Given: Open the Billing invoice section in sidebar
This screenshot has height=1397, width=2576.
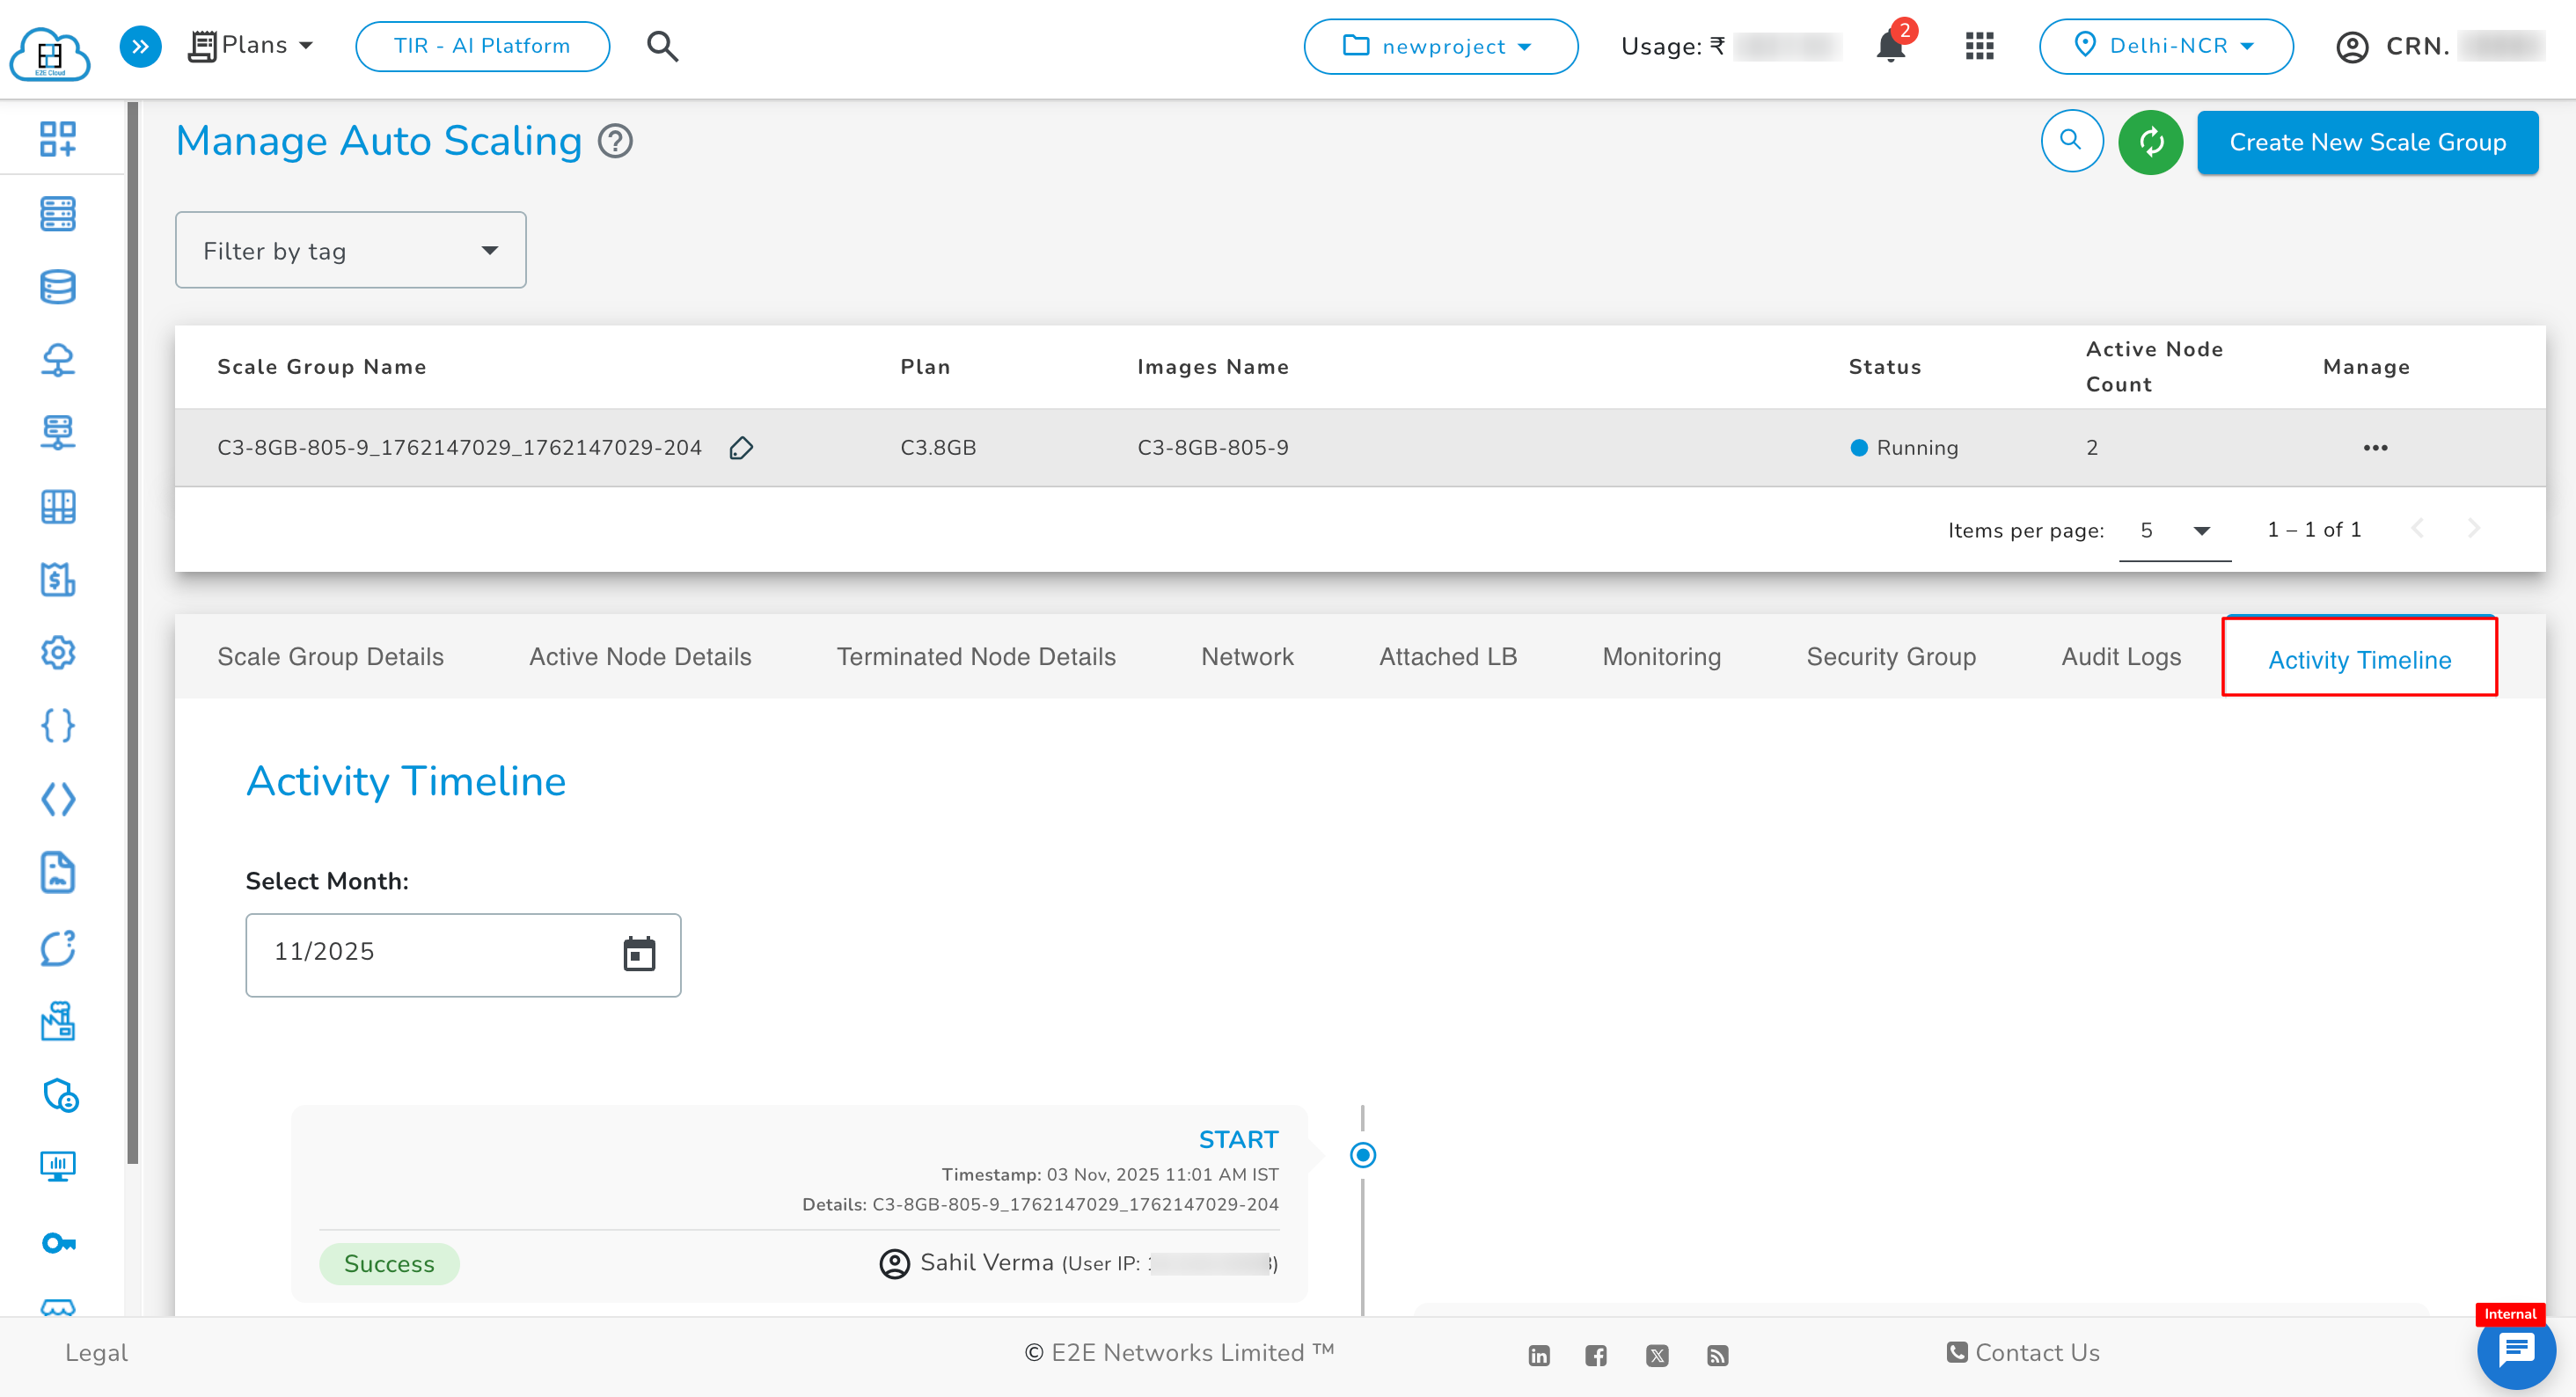Looking at the screenshot, I should [x=57, y=580].
